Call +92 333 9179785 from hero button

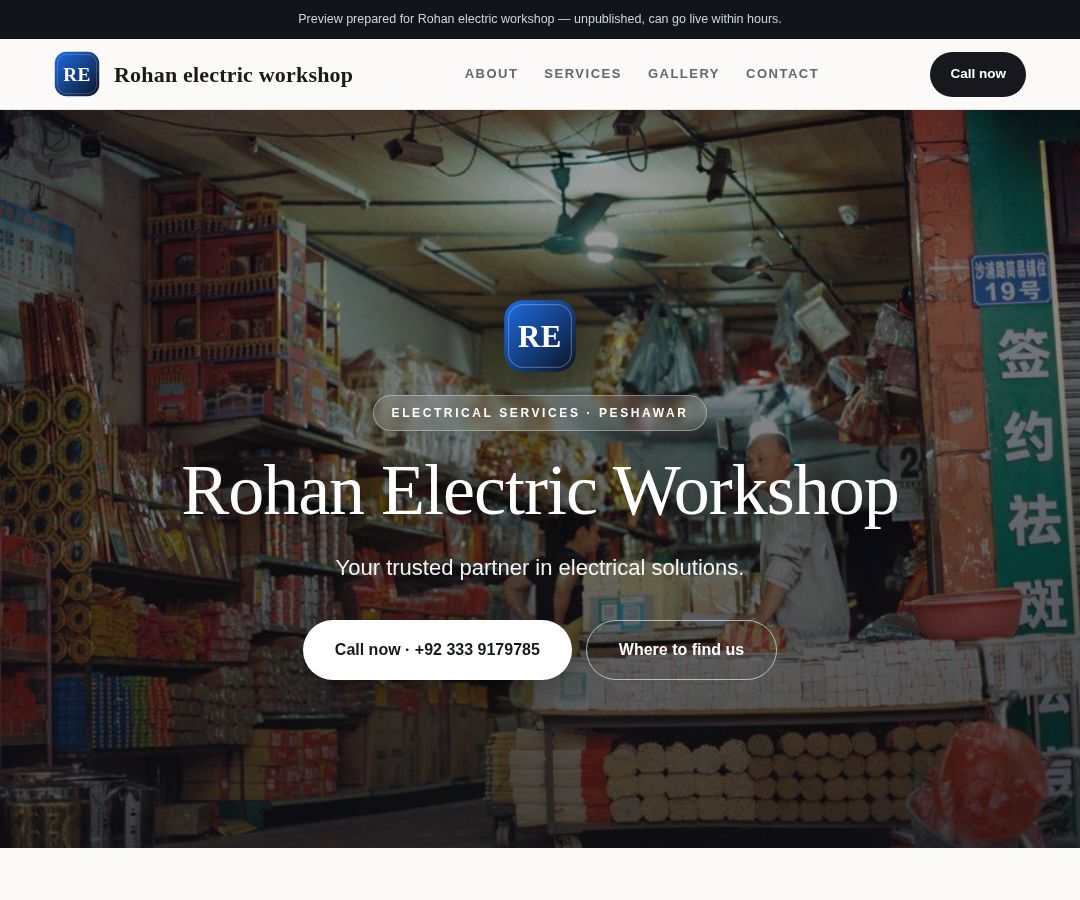tap(437, 650)
